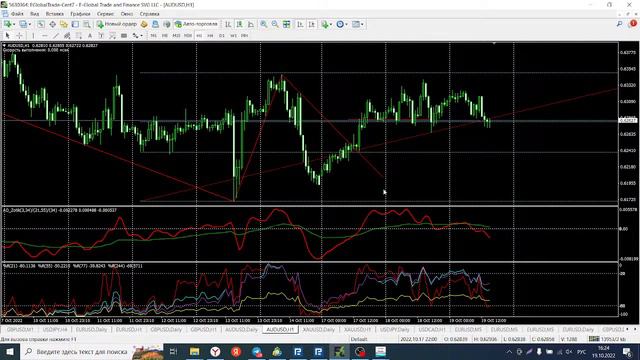Open the Windows Start menu
Image resolution: width=640 pixels, height=360 pixels.
pyautogui.click(x=10, y=351)
